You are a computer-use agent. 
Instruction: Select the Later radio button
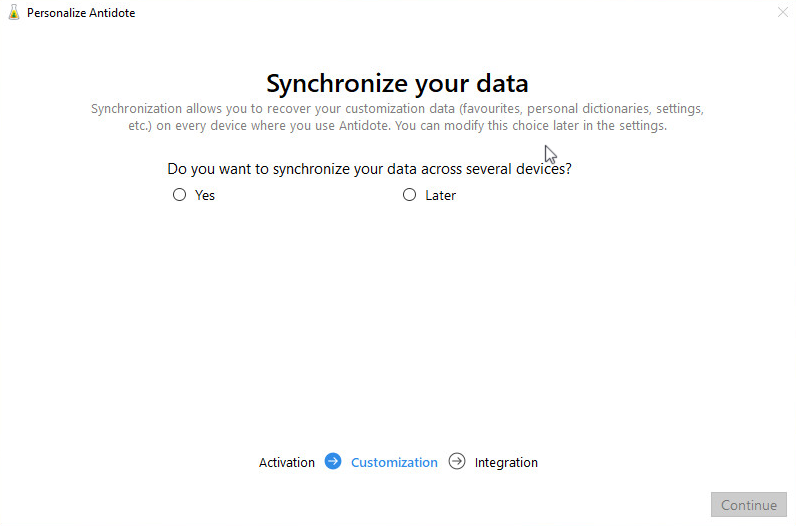[x=409, y=195]
